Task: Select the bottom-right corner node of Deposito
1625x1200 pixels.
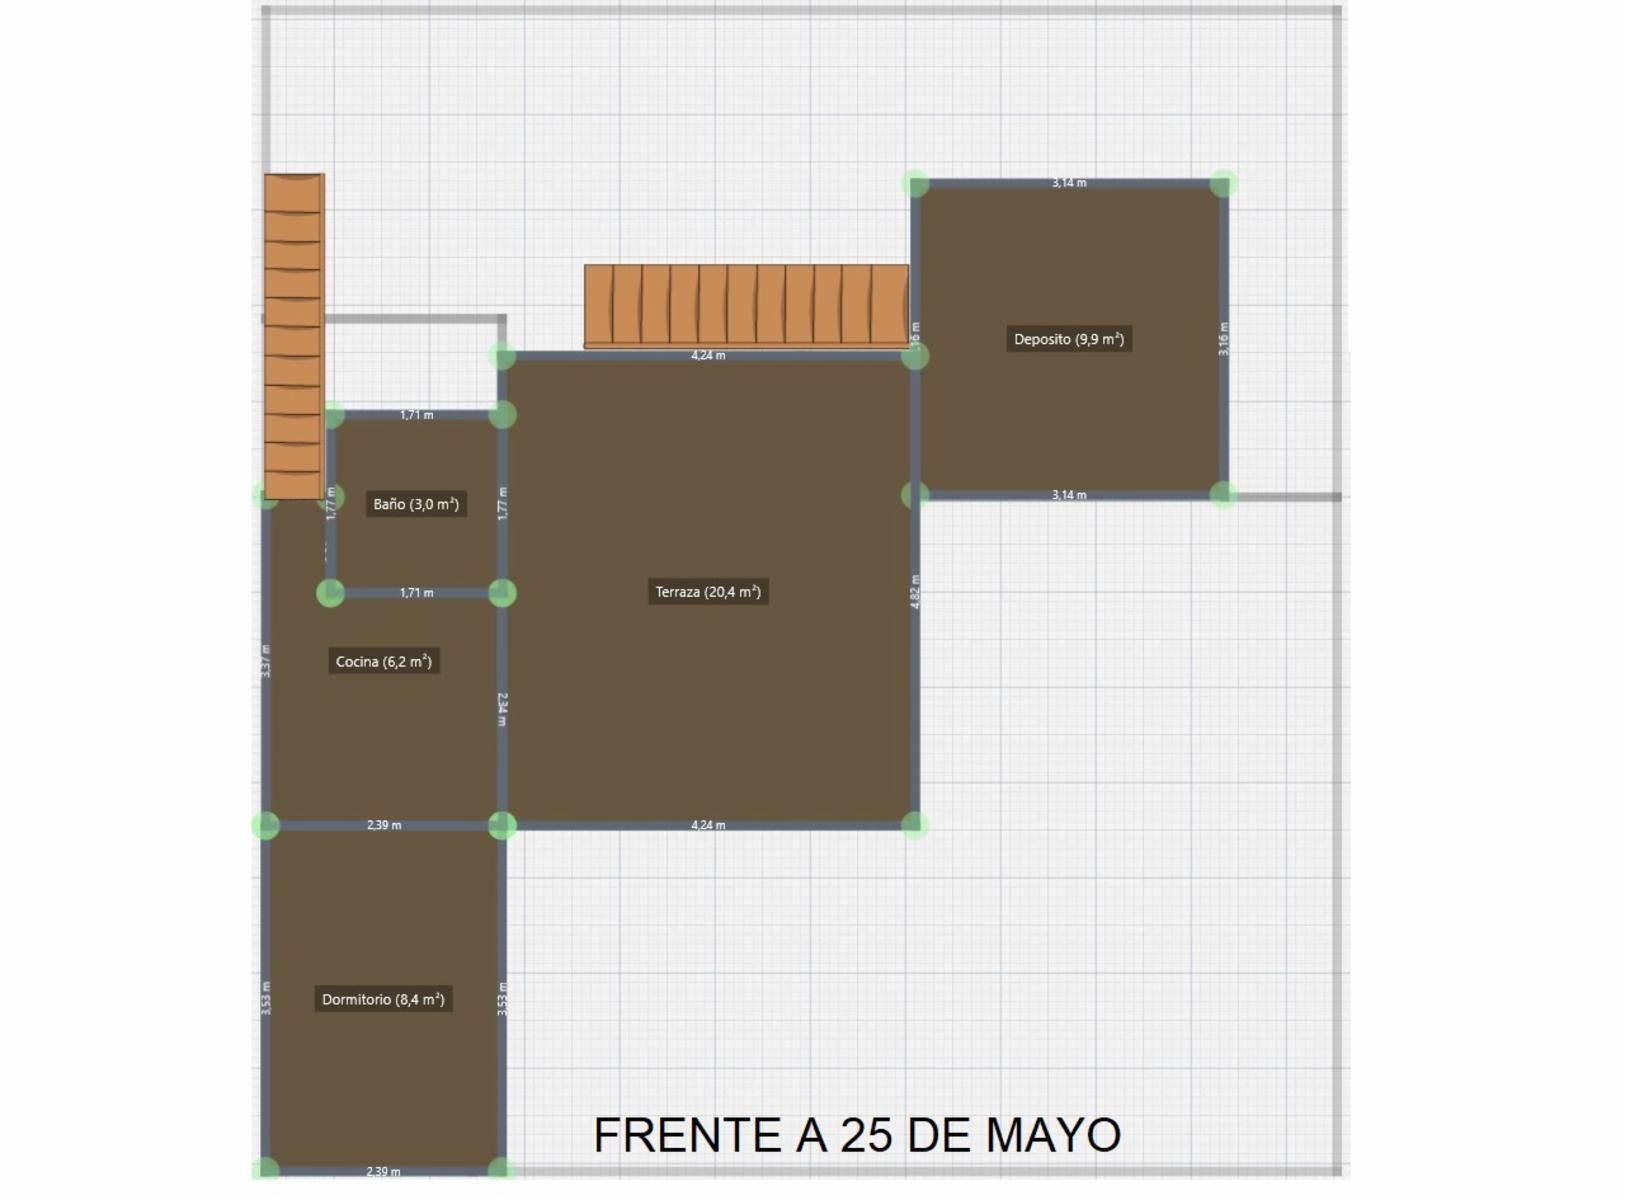Action: (x=1224, y=495)
